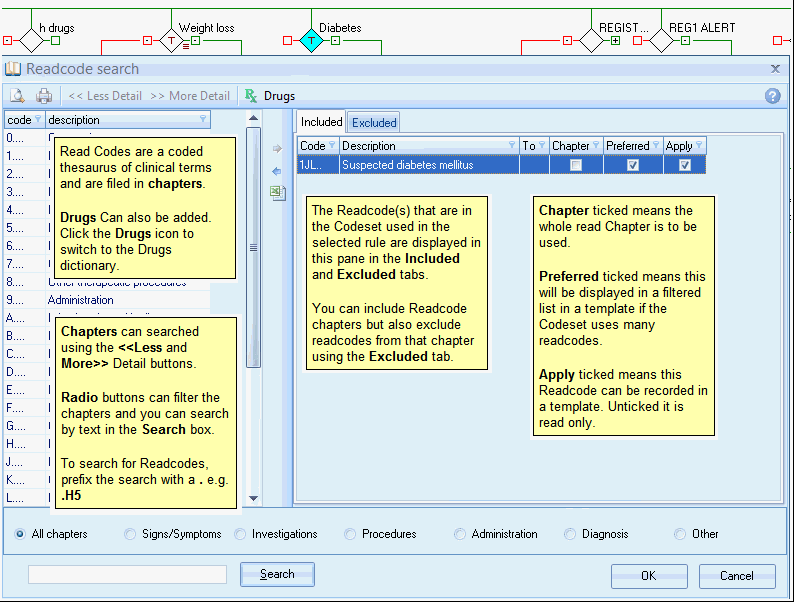
Task: Open the blue help question mark
Action: (772, 96)
